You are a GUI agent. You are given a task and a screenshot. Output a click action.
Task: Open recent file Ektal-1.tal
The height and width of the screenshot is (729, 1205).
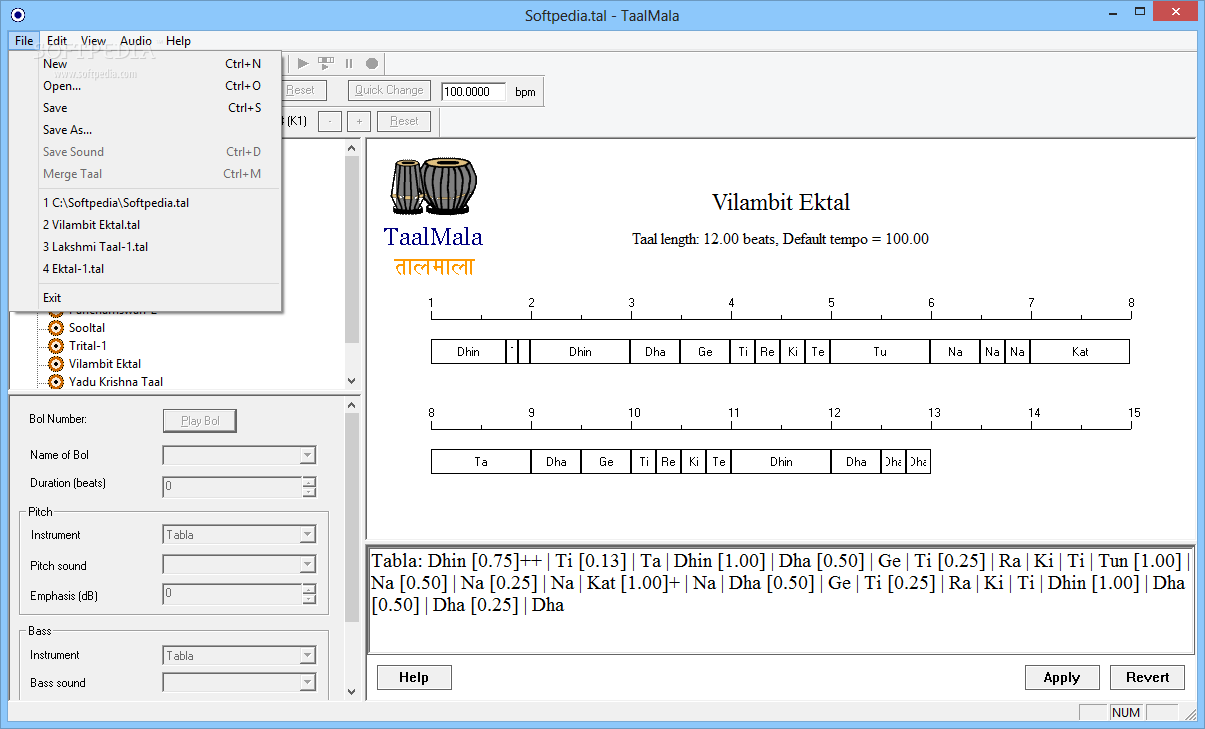146,269
